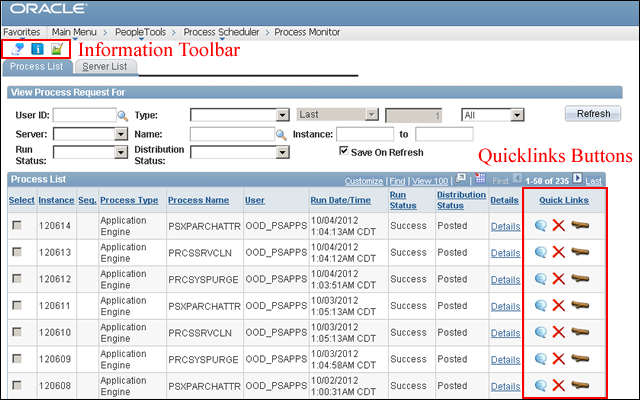Click the previous rows arrow beside First
The image size is (640, 400).
pos(517,178)
